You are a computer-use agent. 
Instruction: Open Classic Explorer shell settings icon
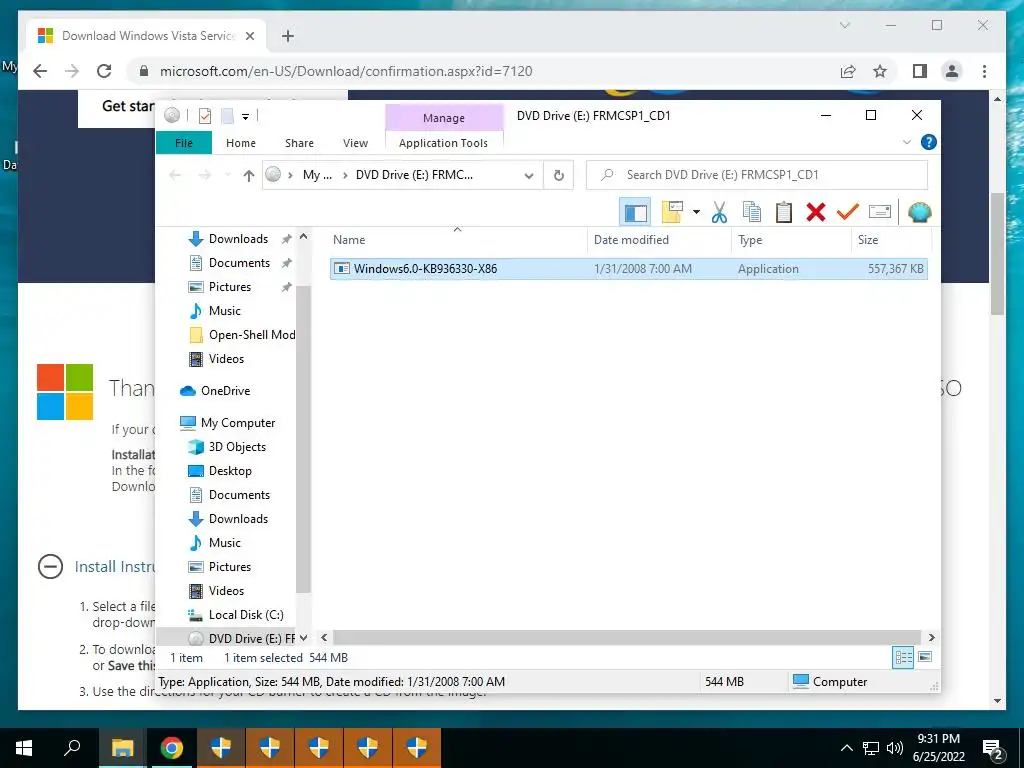pos(920,212)
